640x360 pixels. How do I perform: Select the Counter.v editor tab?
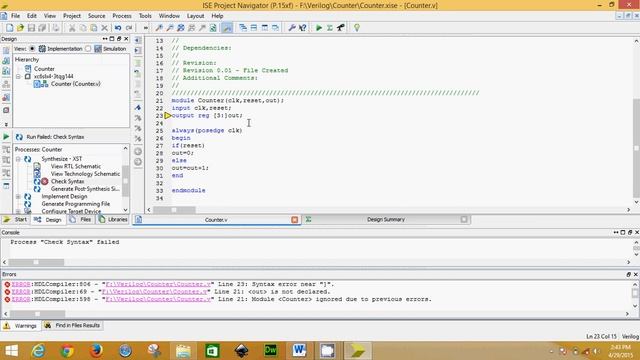point(216,220)
